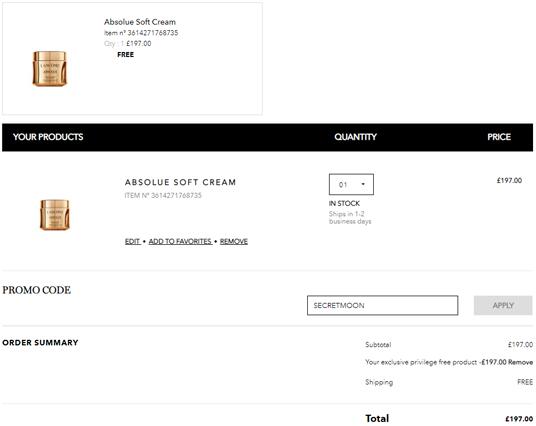Click the ORDER SUMMARY heading

tap(40, 343)
